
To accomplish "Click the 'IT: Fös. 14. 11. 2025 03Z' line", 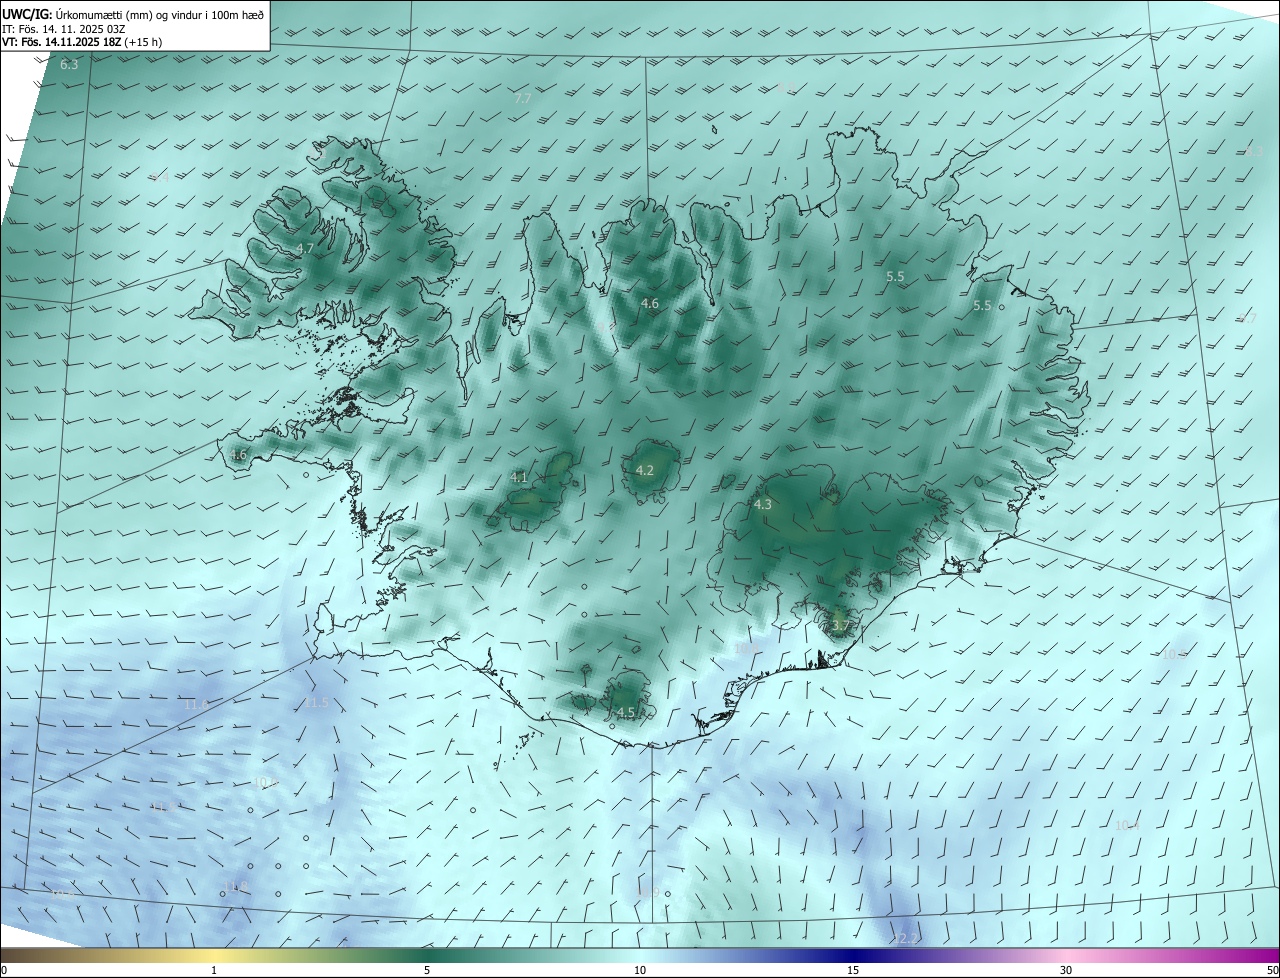I will 64,29.
